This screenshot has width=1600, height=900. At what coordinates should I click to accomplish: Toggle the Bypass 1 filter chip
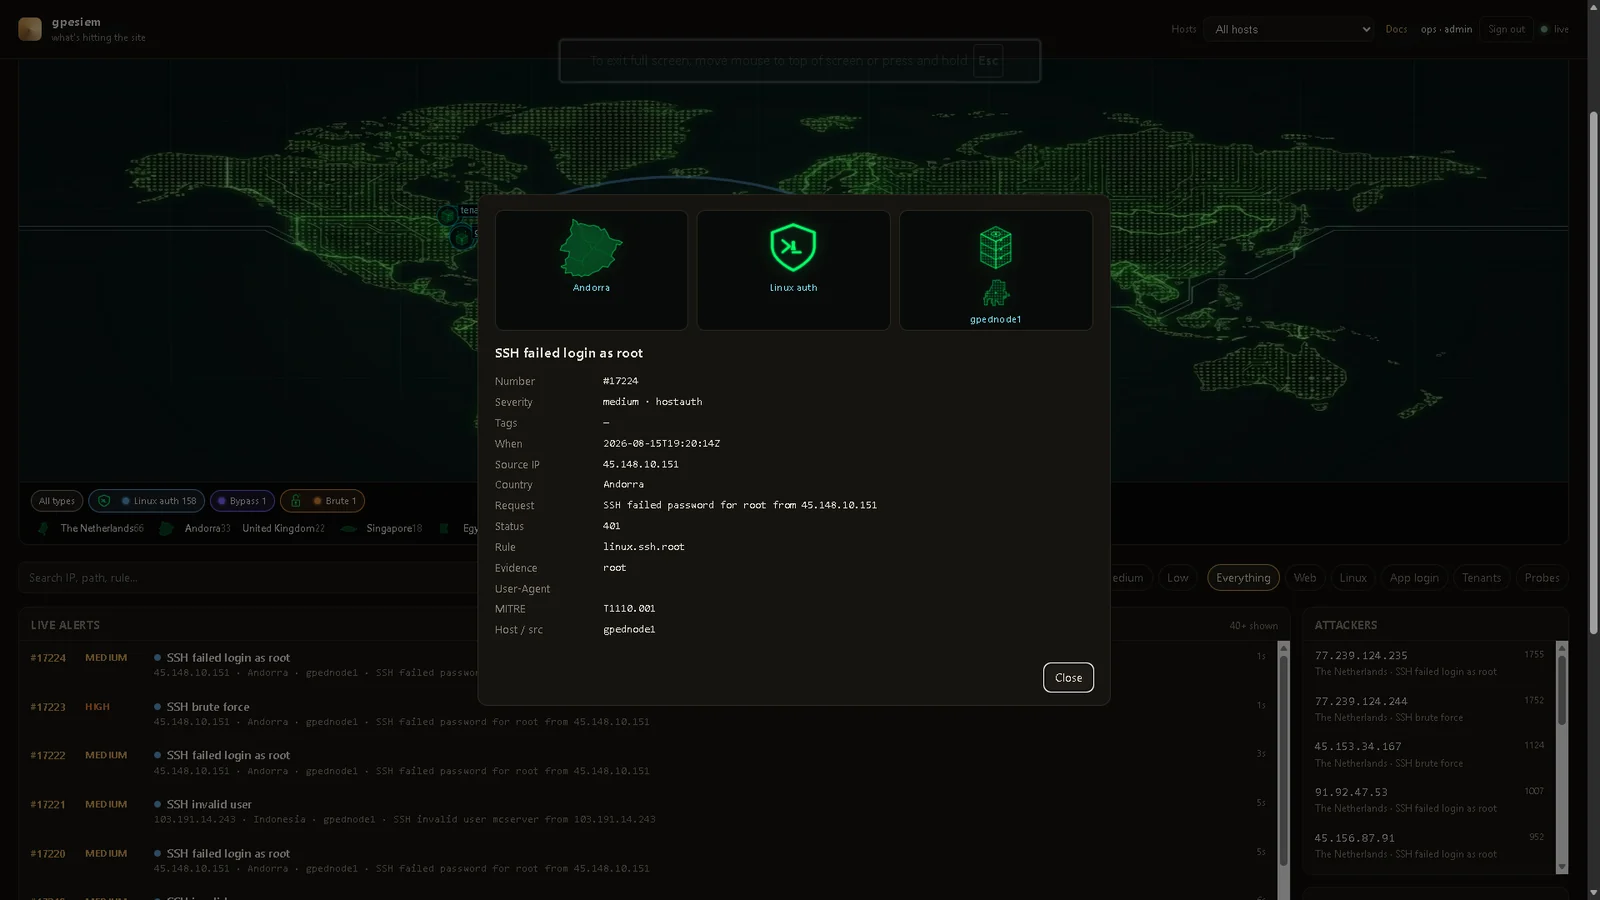[x=242, y=501]
